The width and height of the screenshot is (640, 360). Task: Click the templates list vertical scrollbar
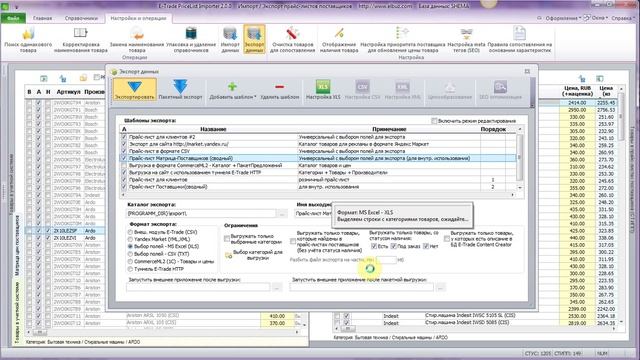[x=520, y=158]
